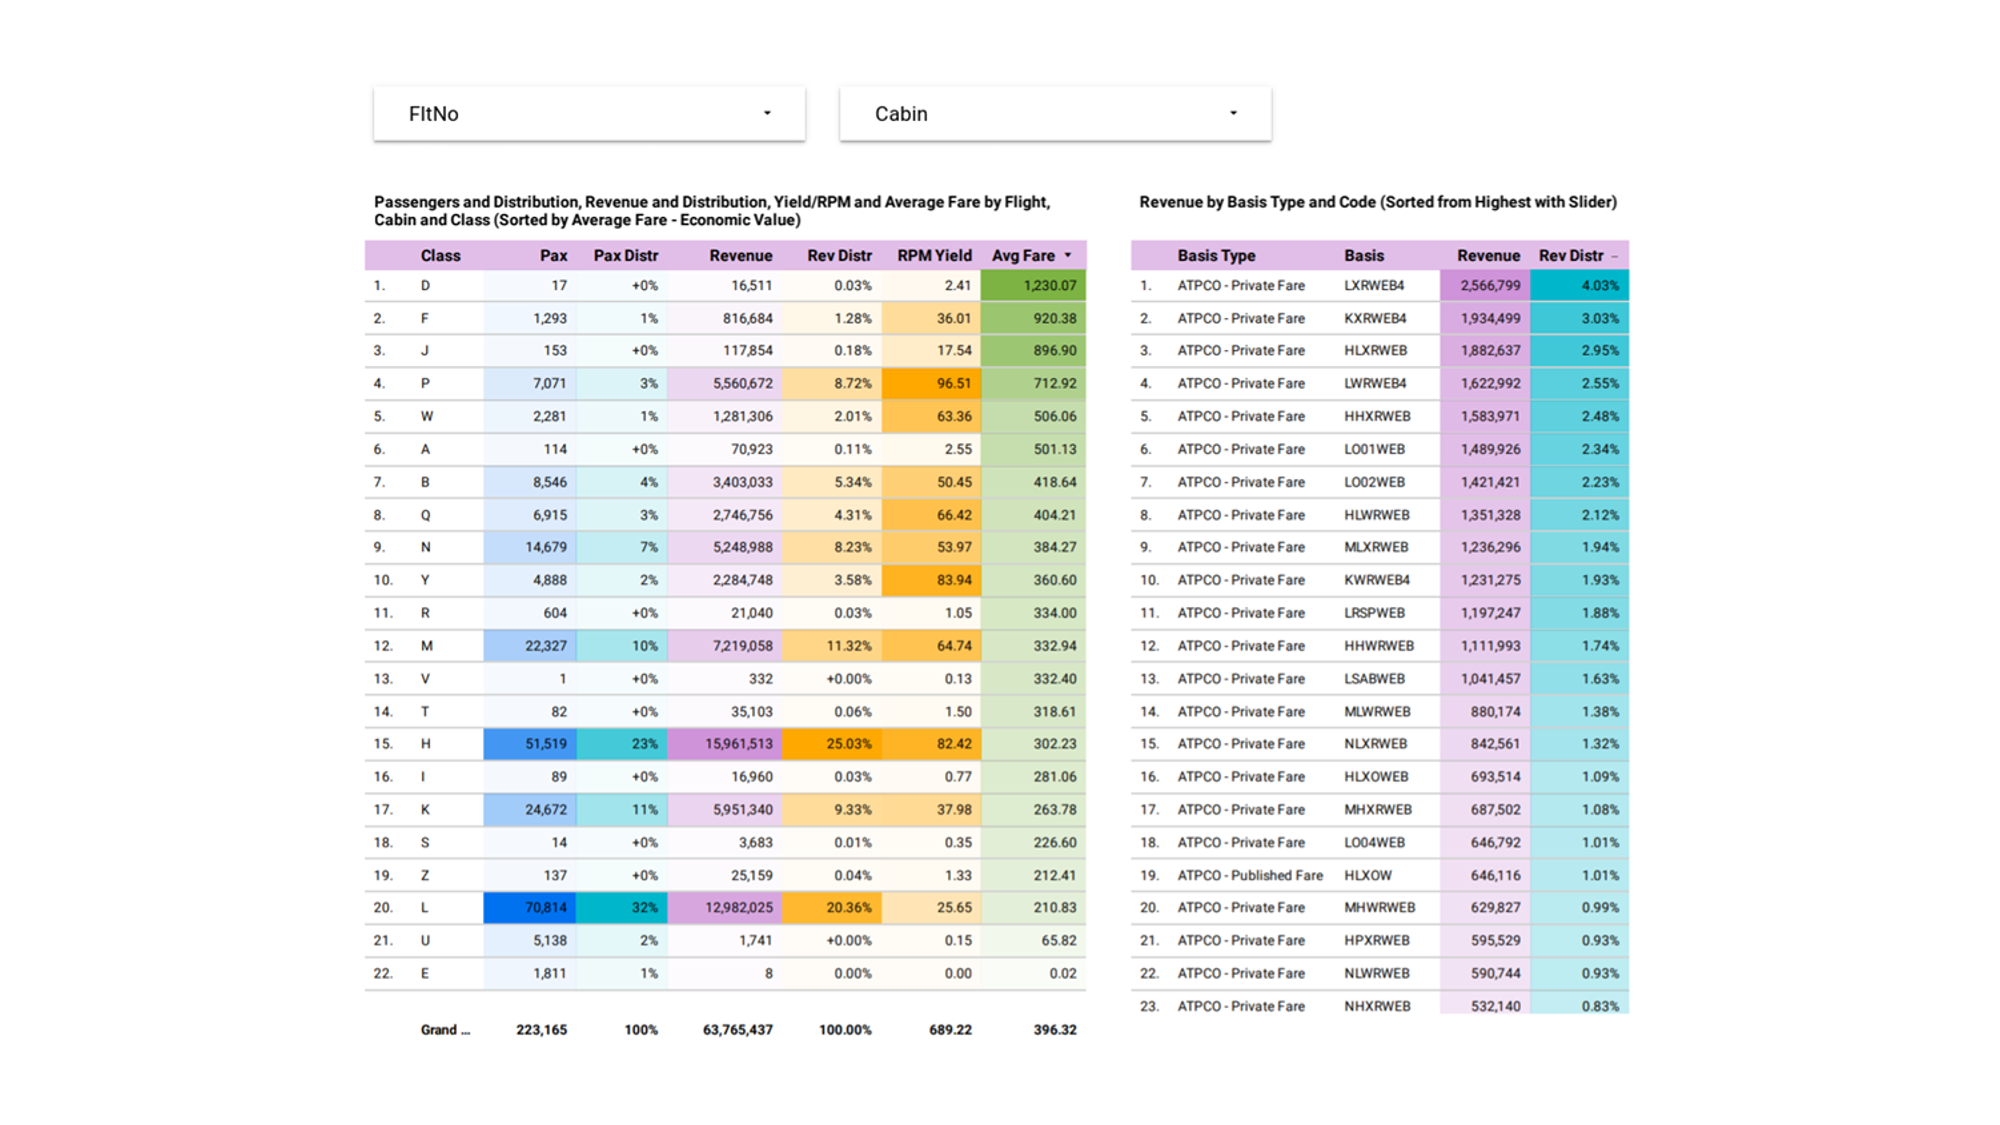Viewport: 2000px width, 1125px height.
Task: Select Grand total Avg Fare 396.32
Action: tap(1055, 1030)
